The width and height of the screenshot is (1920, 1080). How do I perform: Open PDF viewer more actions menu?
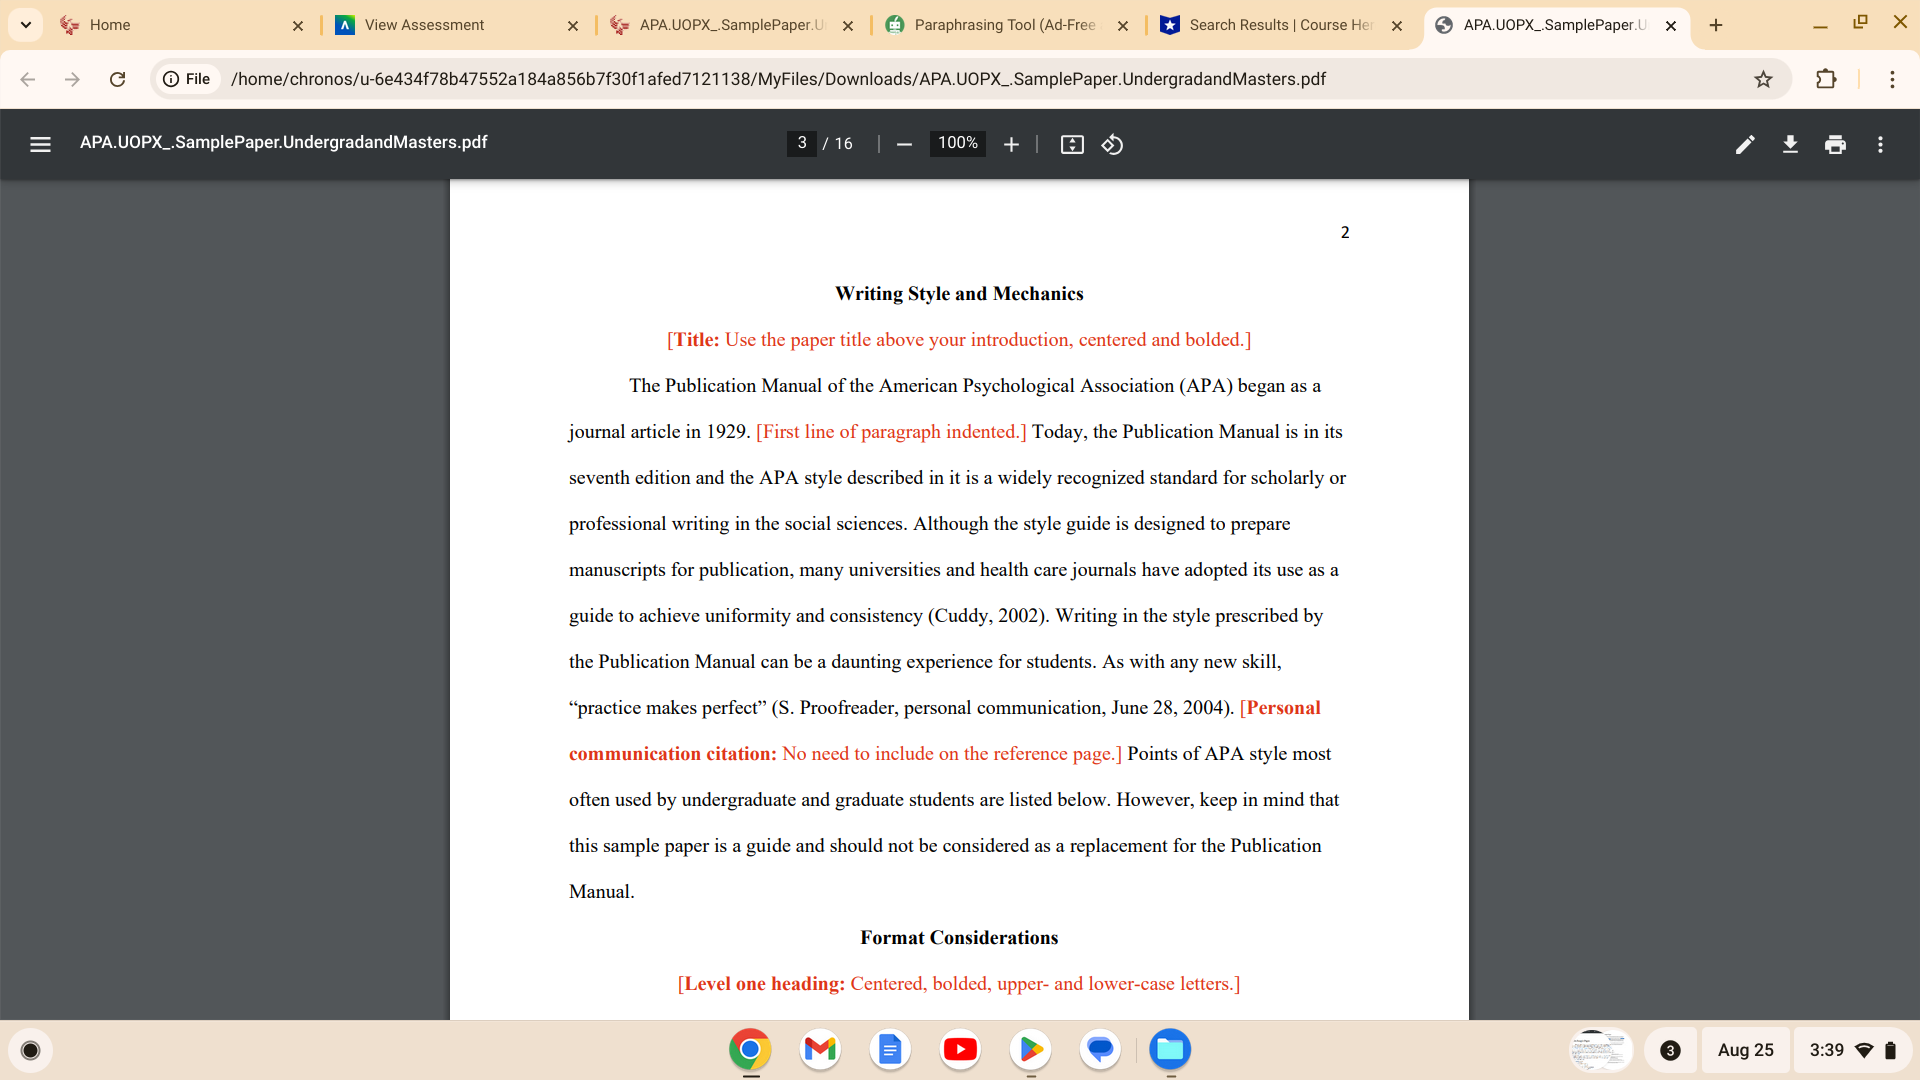[x=1880, y=144]
